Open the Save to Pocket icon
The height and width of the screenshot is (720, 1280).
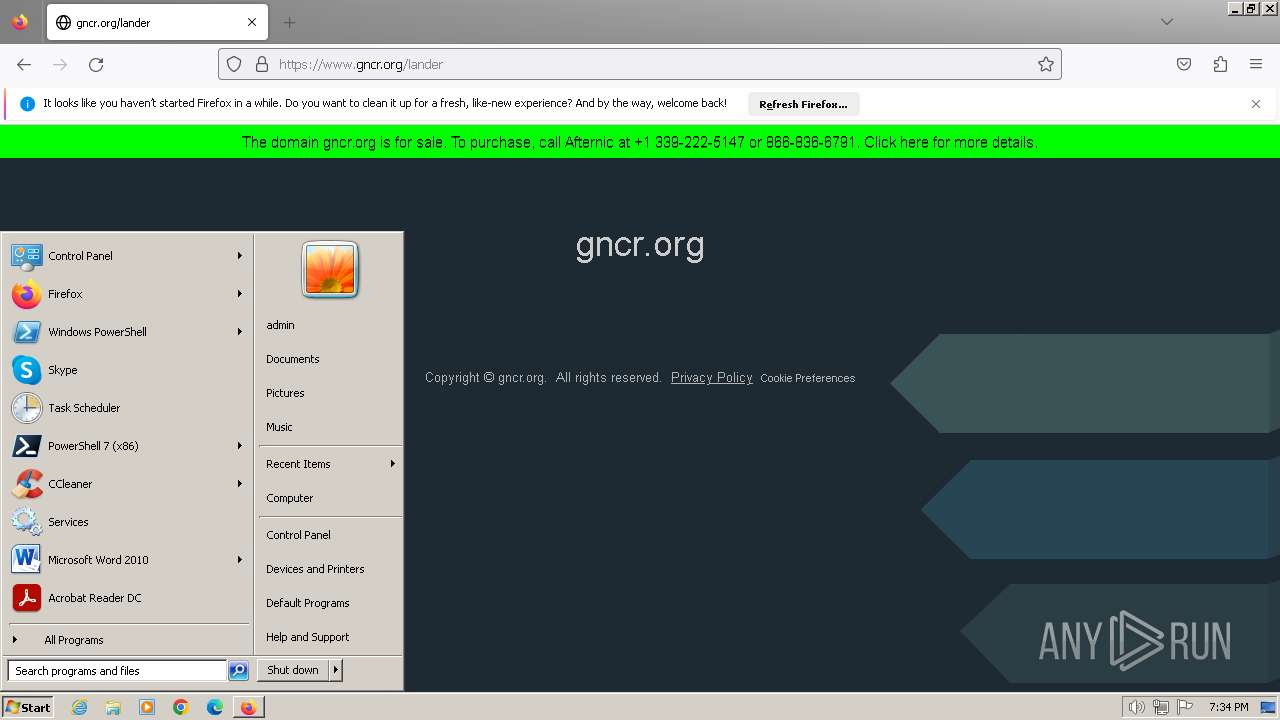1184,64
